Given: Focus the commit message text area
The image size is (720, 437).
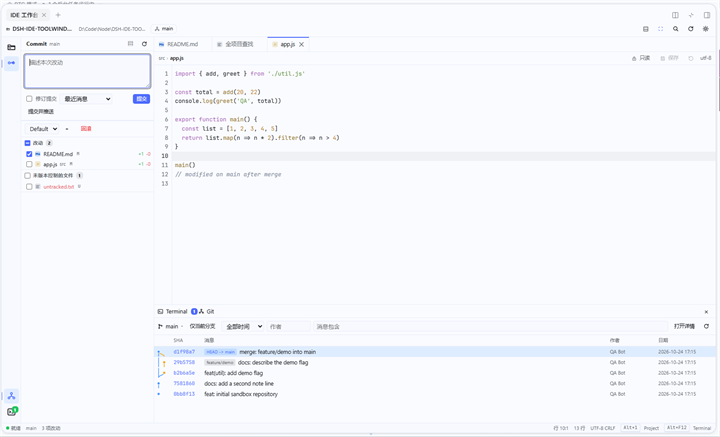Looking at the screenshot, I should pos(87,71).
